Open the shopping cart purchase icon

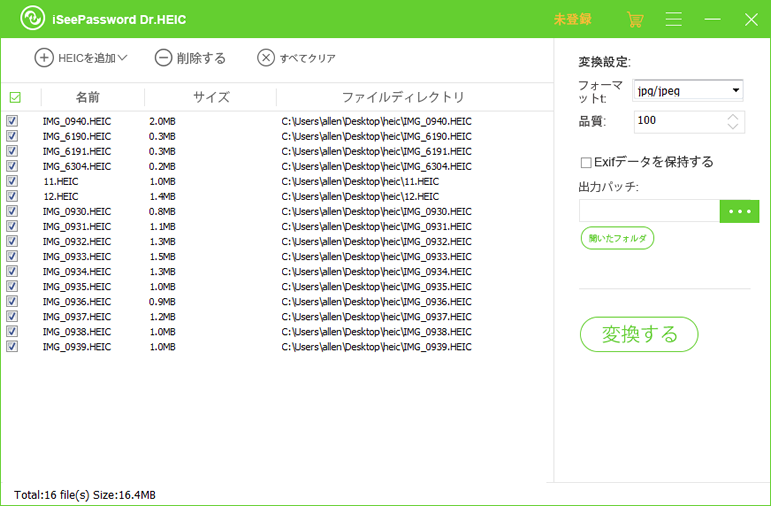coord(635,19)
